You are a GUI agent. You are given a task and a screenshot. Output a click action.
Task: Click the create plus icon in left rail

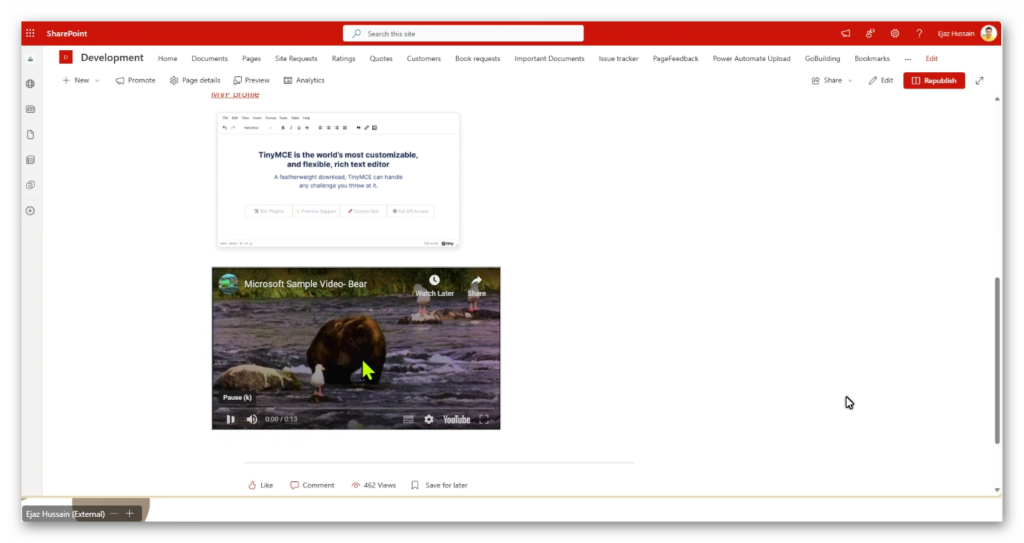click(x=30, y=211)
